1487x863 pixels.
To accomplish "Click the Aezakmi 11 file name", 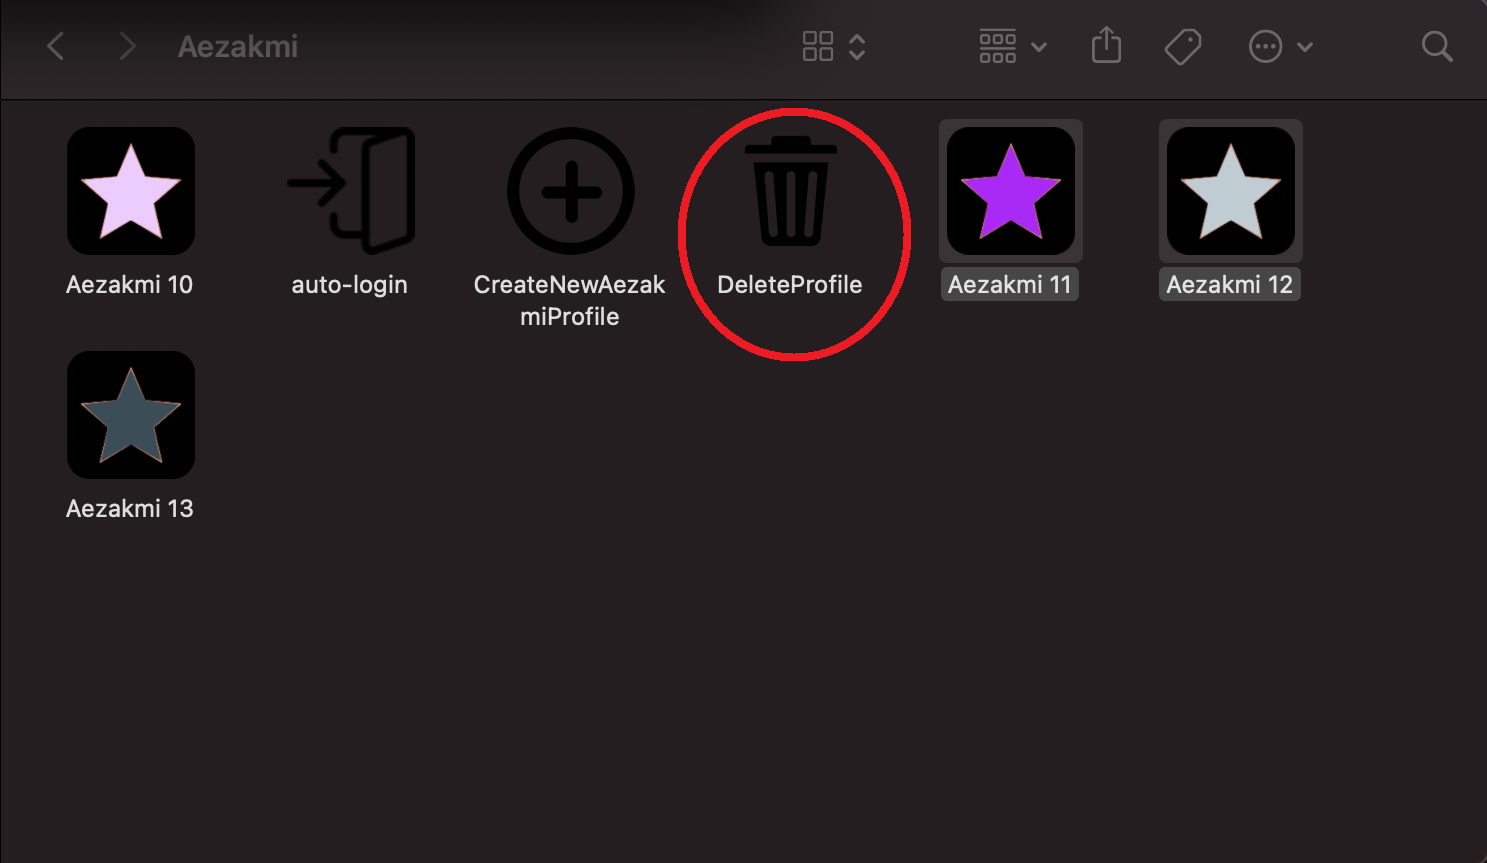I will tap(1010, 285).
